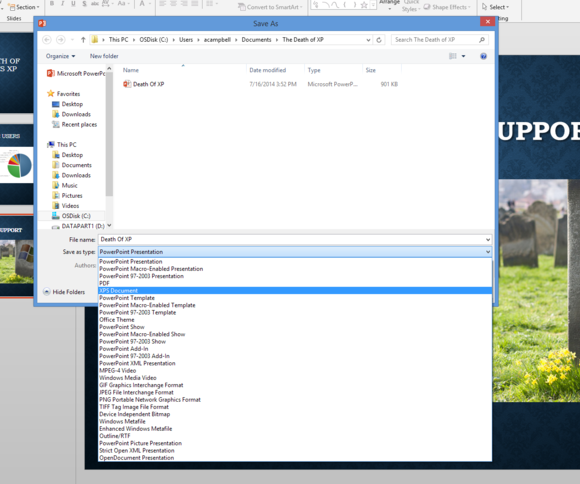Select PDF in the file type list
The image size is (580, 484).
(x=295, y=283)
